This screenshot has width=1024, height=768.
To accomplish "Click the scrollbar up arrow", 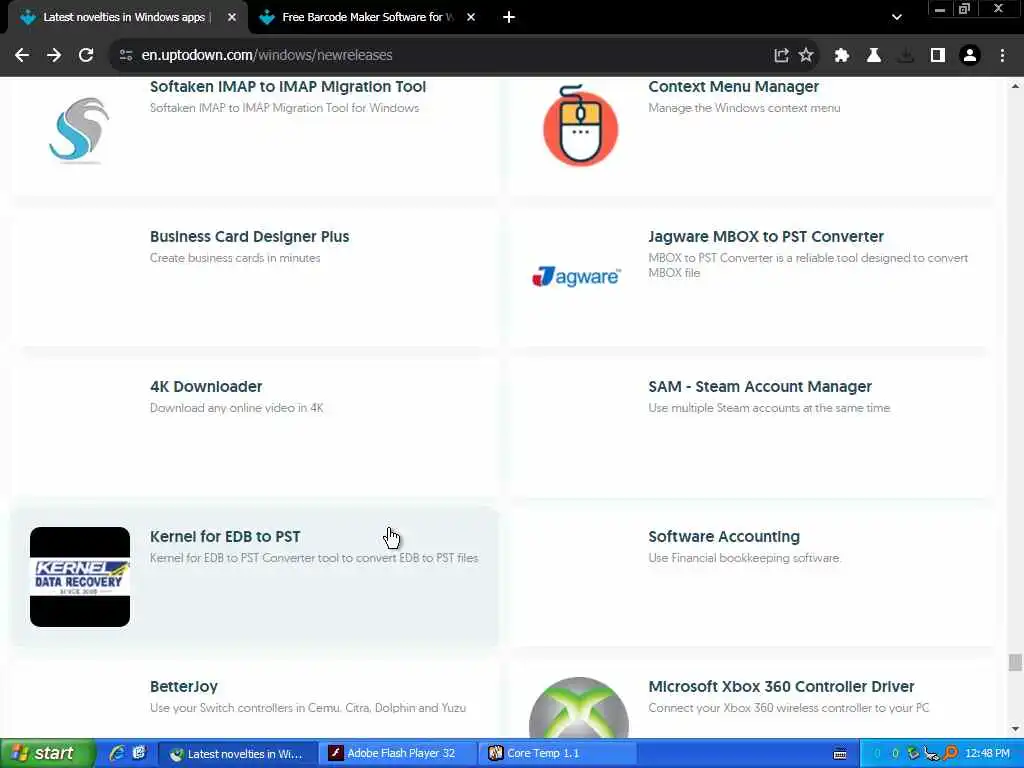I will (1015, 86).
